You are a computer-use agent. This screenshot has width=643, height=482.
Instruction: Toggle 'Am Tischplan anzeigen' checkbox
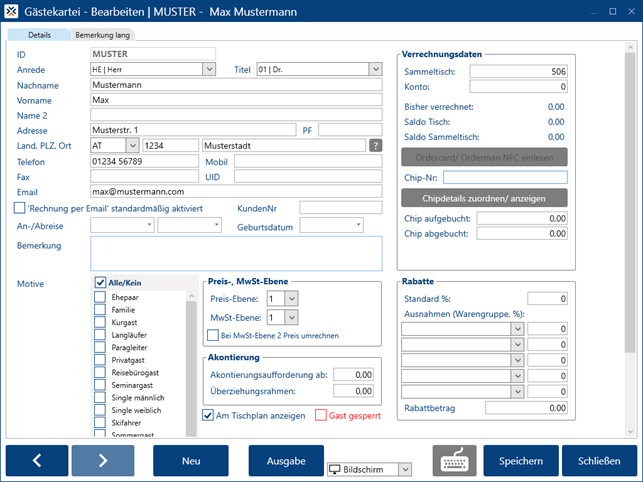(x=208, y=415)
